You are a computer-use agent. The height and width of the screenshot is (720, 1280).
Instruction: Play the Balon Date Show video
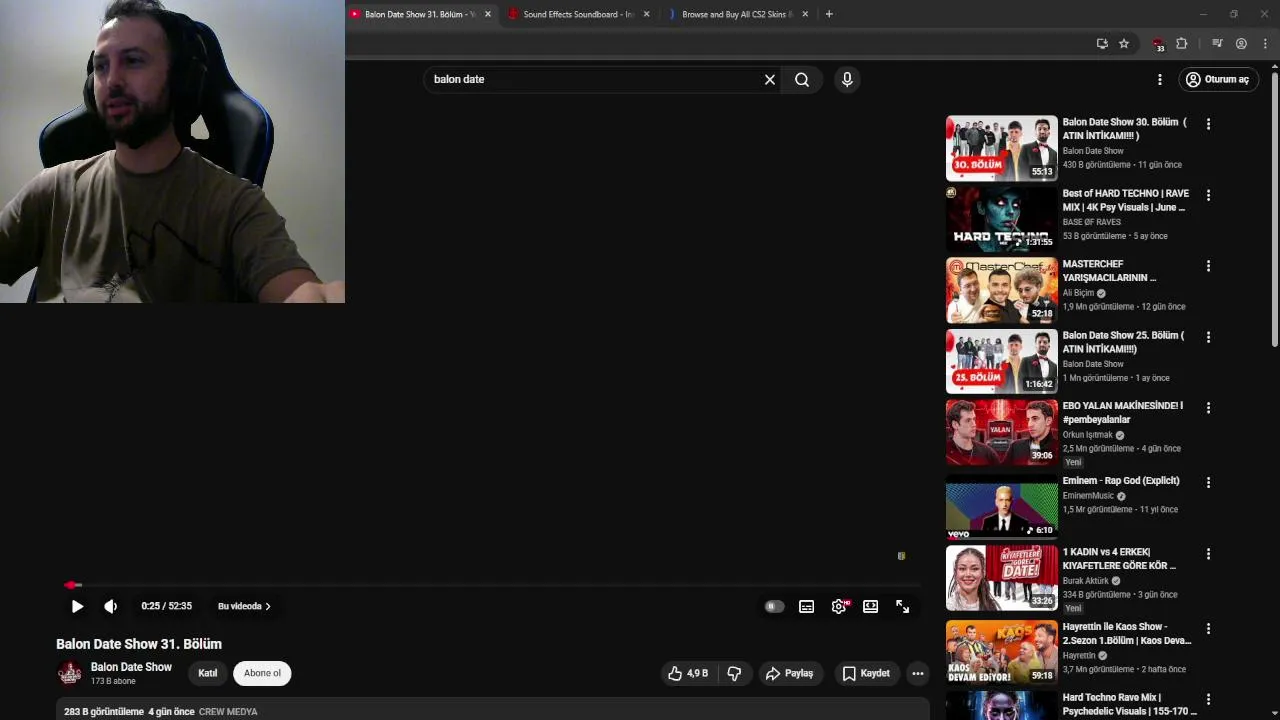point(77,606)
